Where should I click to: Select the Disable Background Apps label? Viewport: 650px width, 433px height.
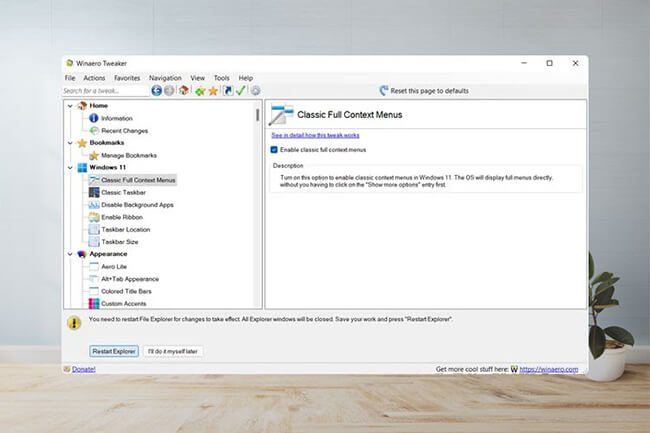[137, 205]
